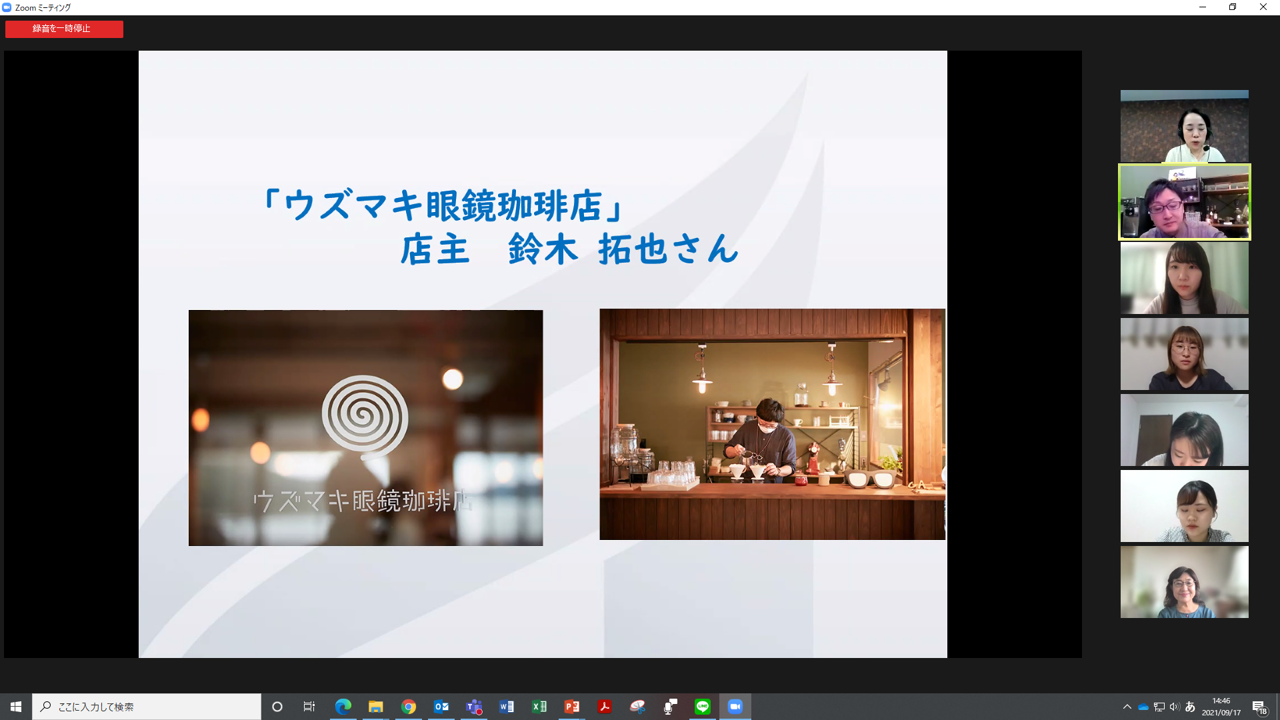
Task: Click the text 店主 鈴木 拓也さん
Action: pyautogui.click(x=569, y=248)
